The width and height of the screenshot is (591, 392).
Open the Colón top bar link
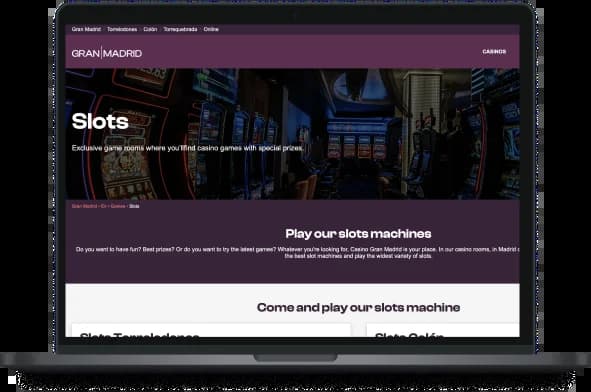(150, 29)
